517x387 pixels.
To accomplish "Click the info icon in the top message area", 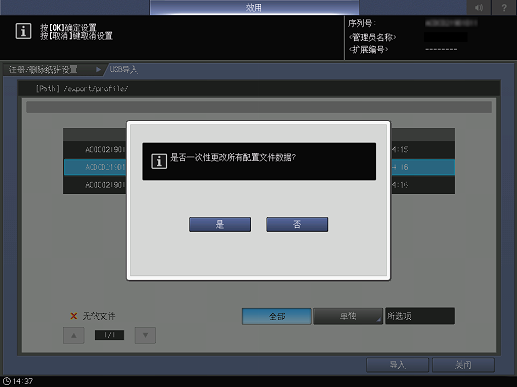I will 23,31.
